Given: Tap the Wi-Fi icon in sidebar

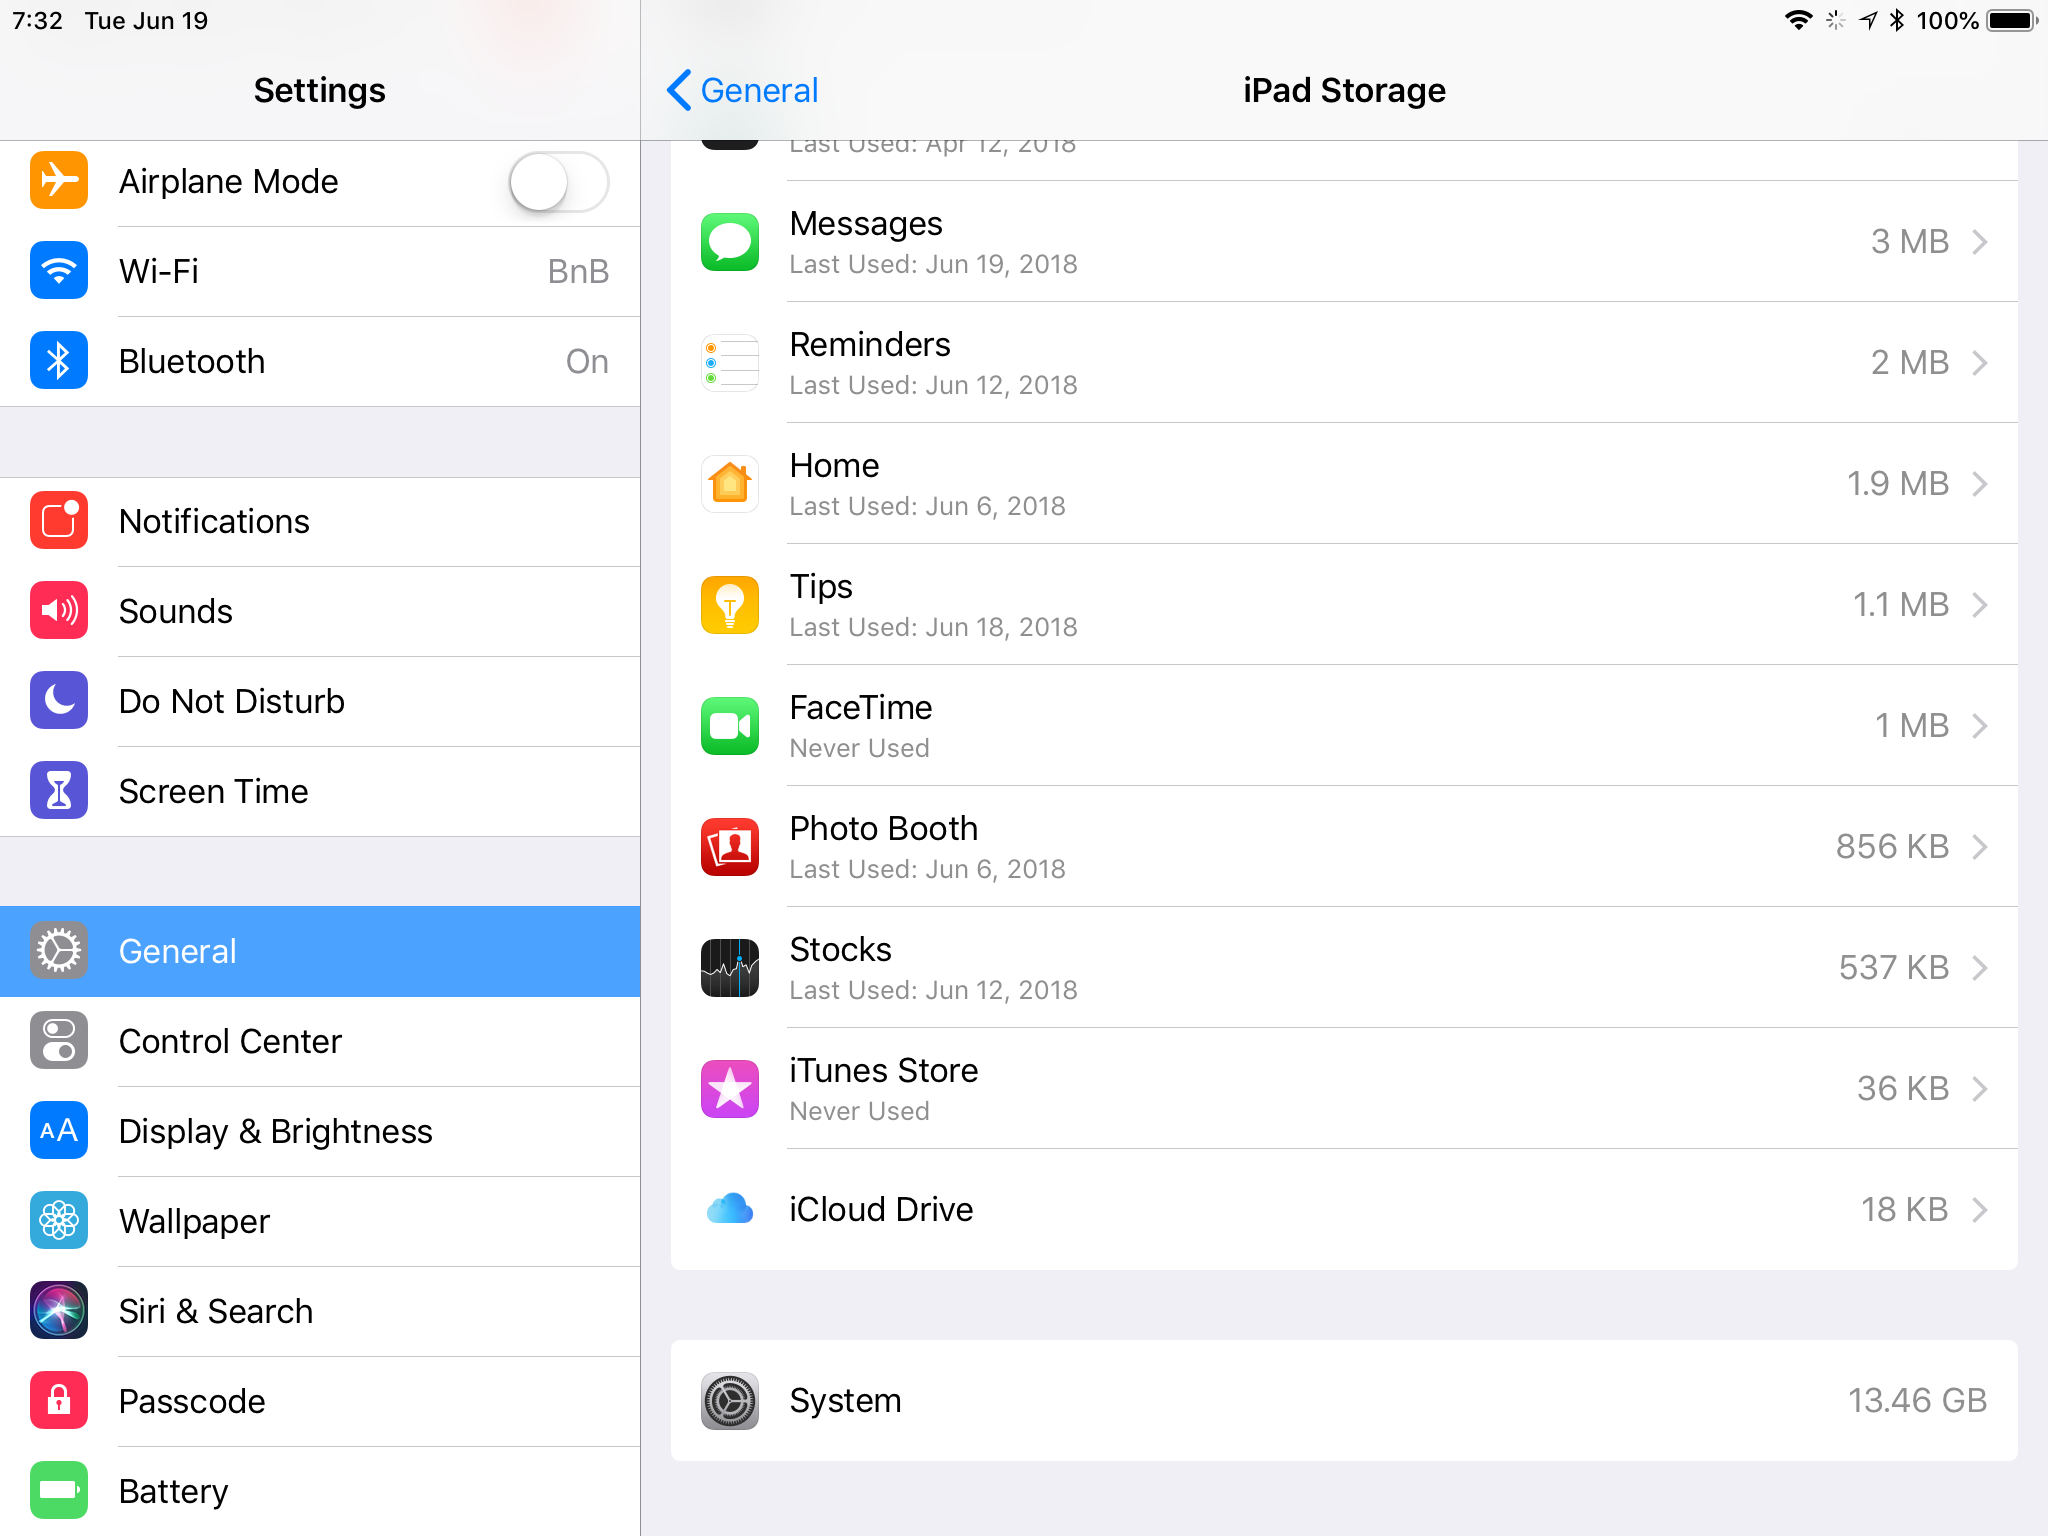Looking at the screenshot, I should click(x=59, y=271).
